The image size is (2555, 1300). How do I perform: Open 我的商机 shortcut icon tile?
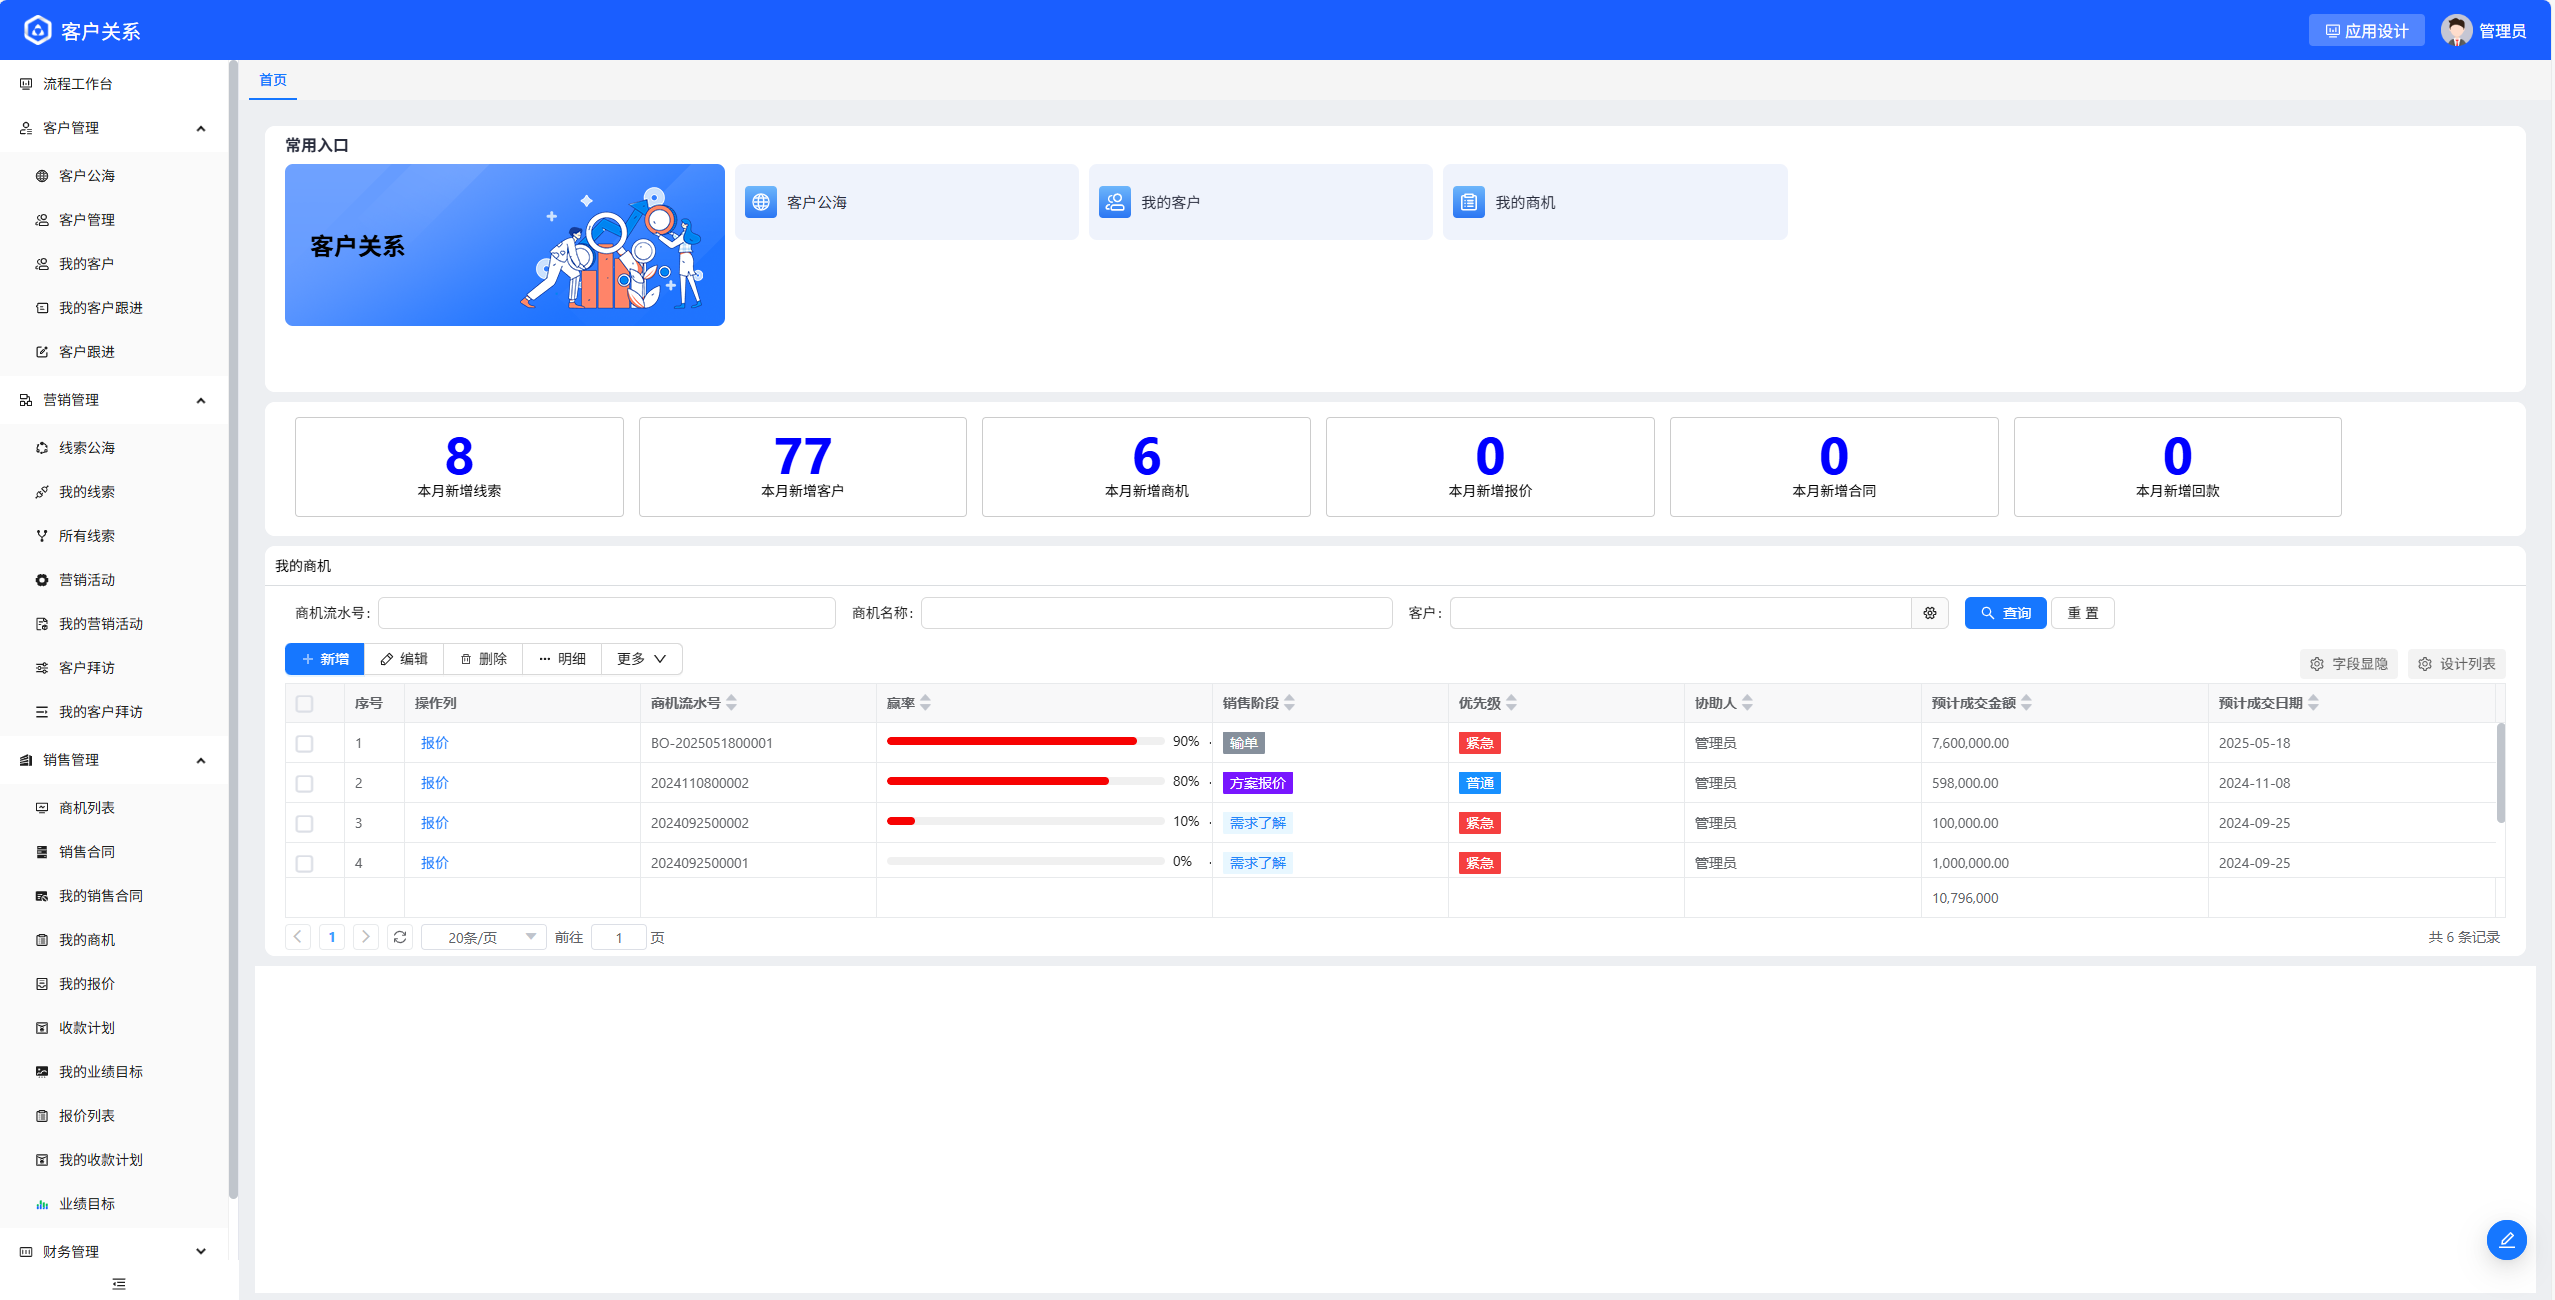tap(1468, 202)
